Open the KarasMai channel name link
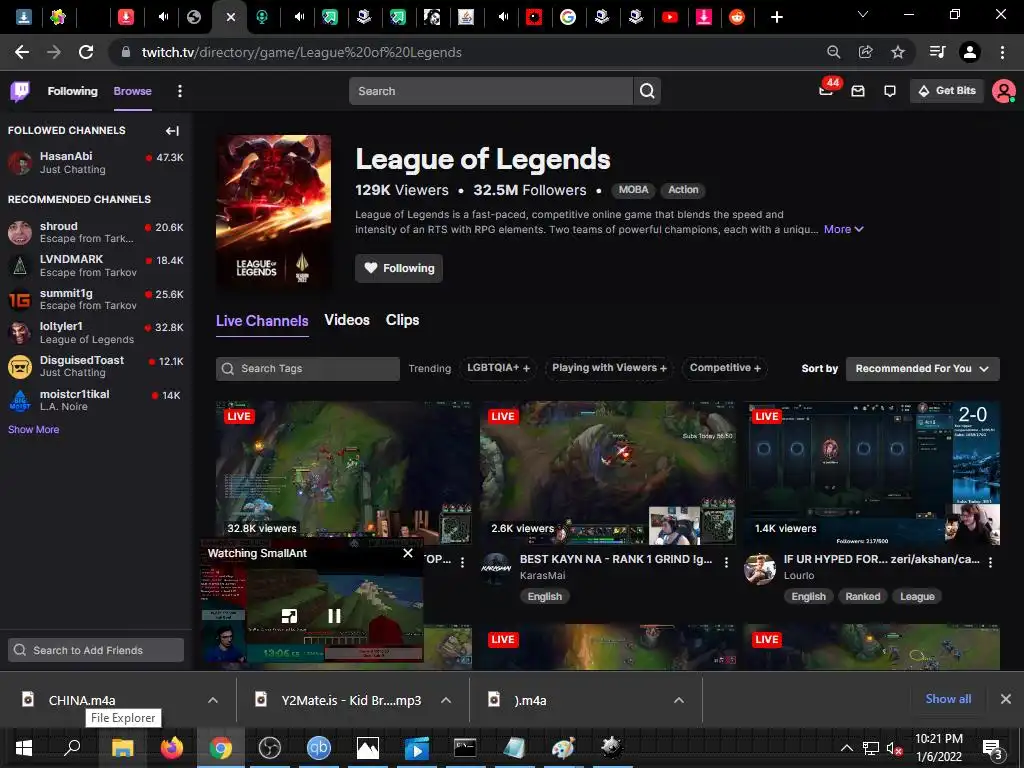Screen dimensions: 1024x768 (542, 576)
